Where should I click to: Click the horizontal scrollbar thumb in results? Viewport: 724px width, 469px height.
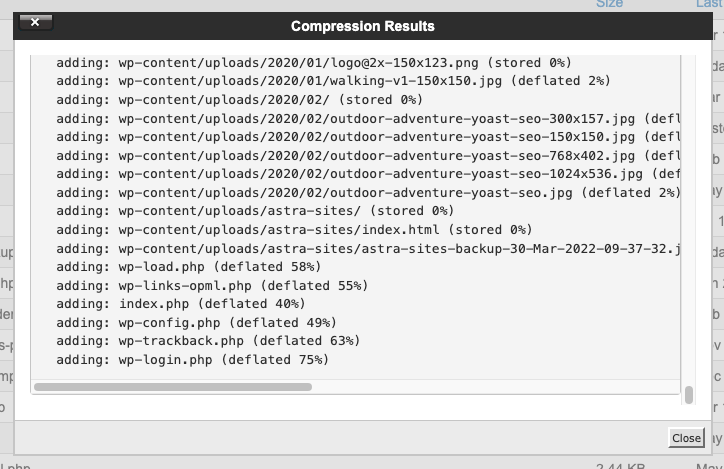[173, 387]
